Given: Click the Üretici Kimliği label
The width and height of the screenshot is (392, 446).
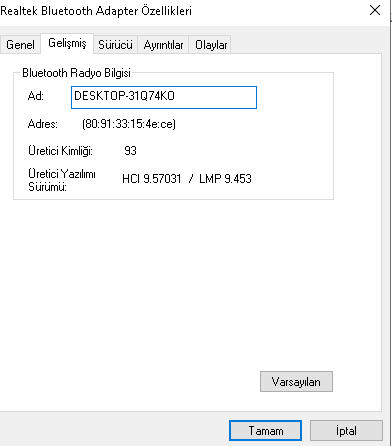Looking at the screenshot, I should tap(60, 151).
